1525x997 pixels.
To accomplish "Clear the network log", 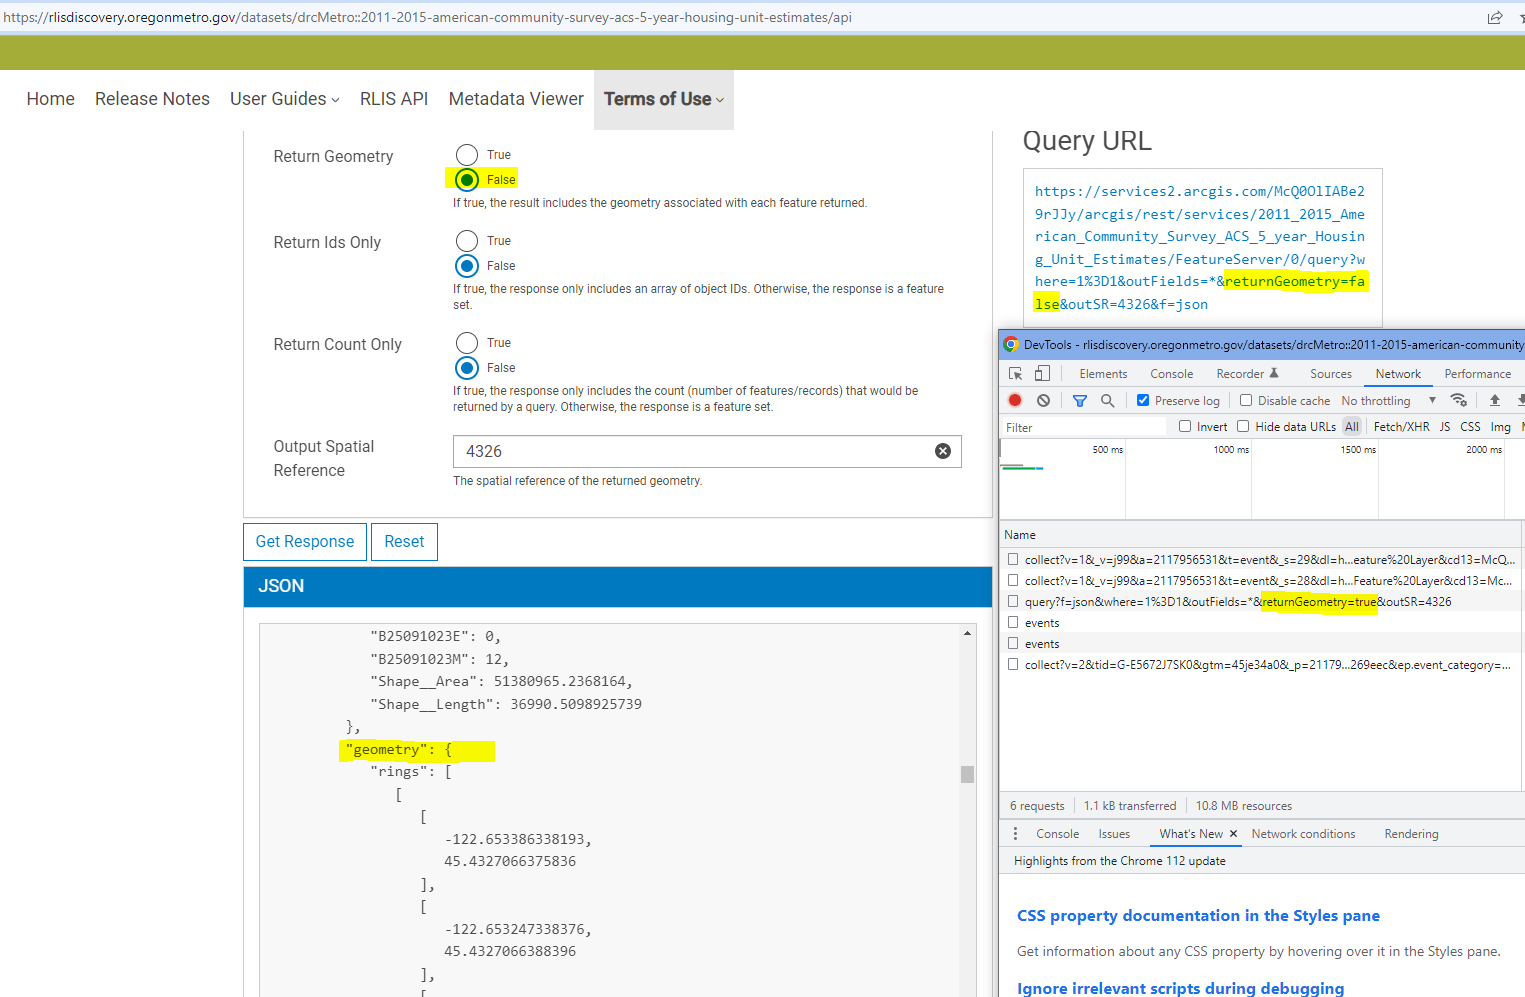I will tap(1043, 400).
